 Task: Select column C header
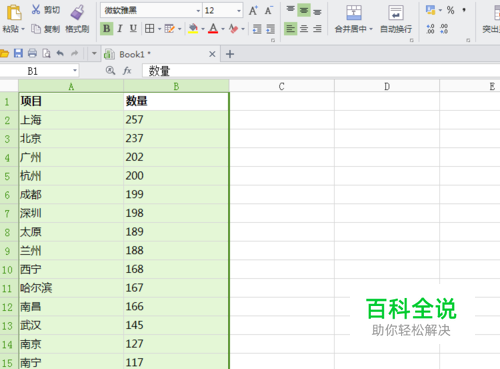tap(282, 86)
